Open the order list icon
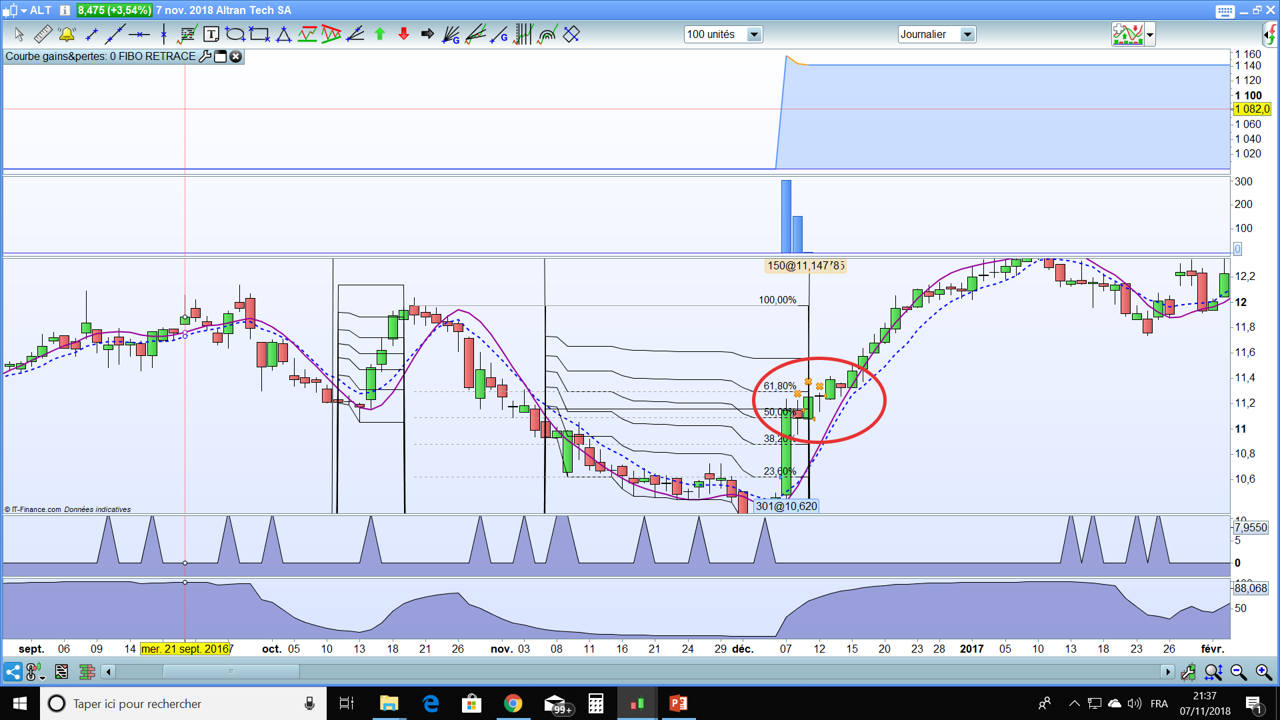Screen dimensions: 1280x720 click(62, 672)
